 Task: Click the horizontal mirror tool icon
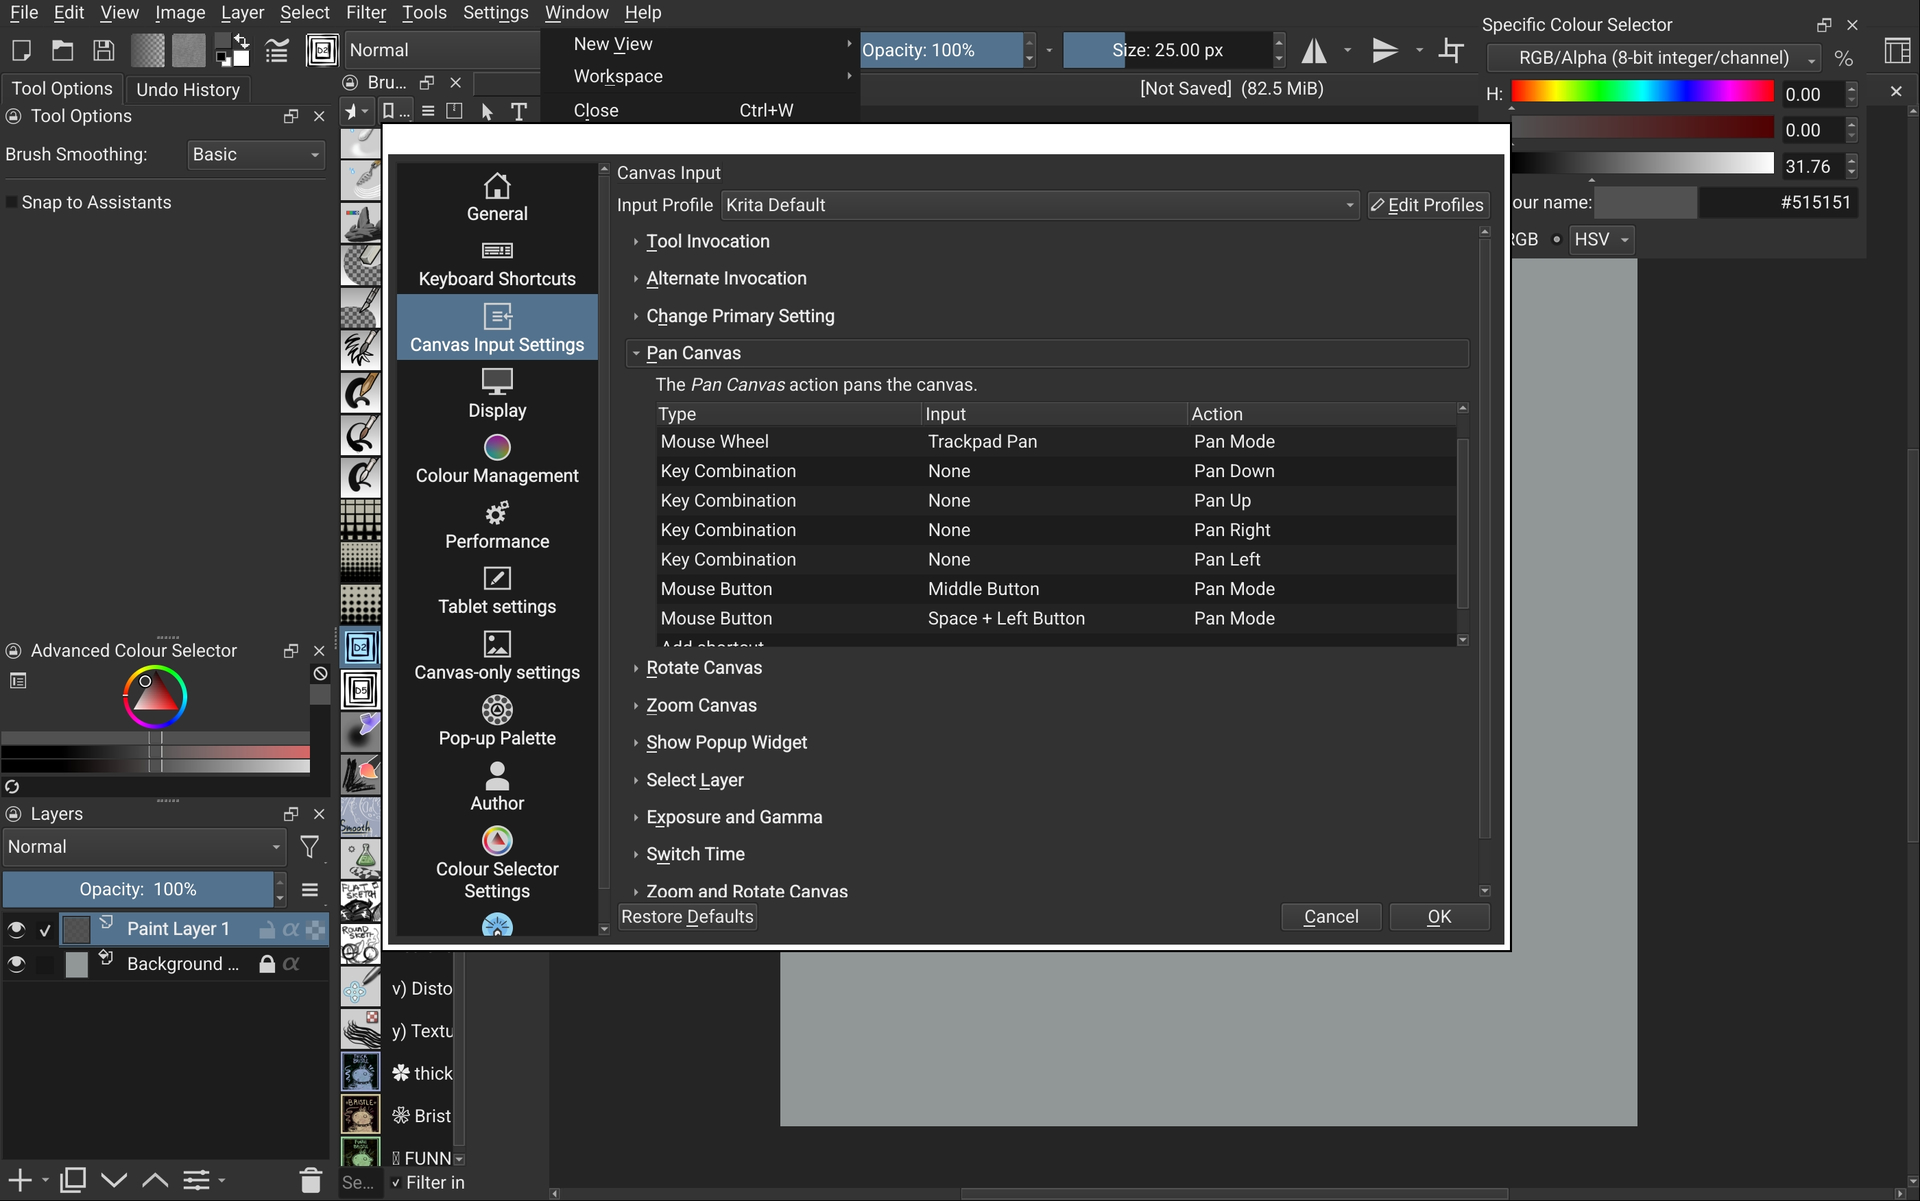tap(1313, 50)
